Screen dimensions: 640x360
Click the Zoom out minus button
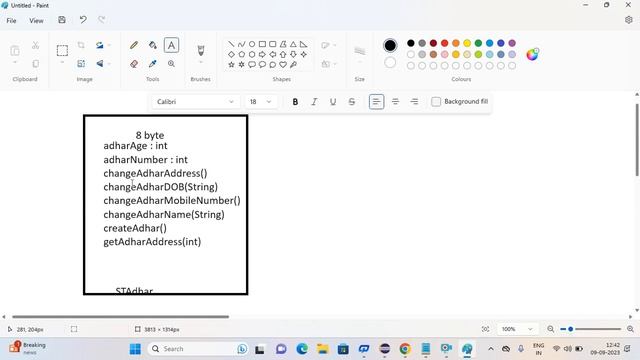(551, 329)
